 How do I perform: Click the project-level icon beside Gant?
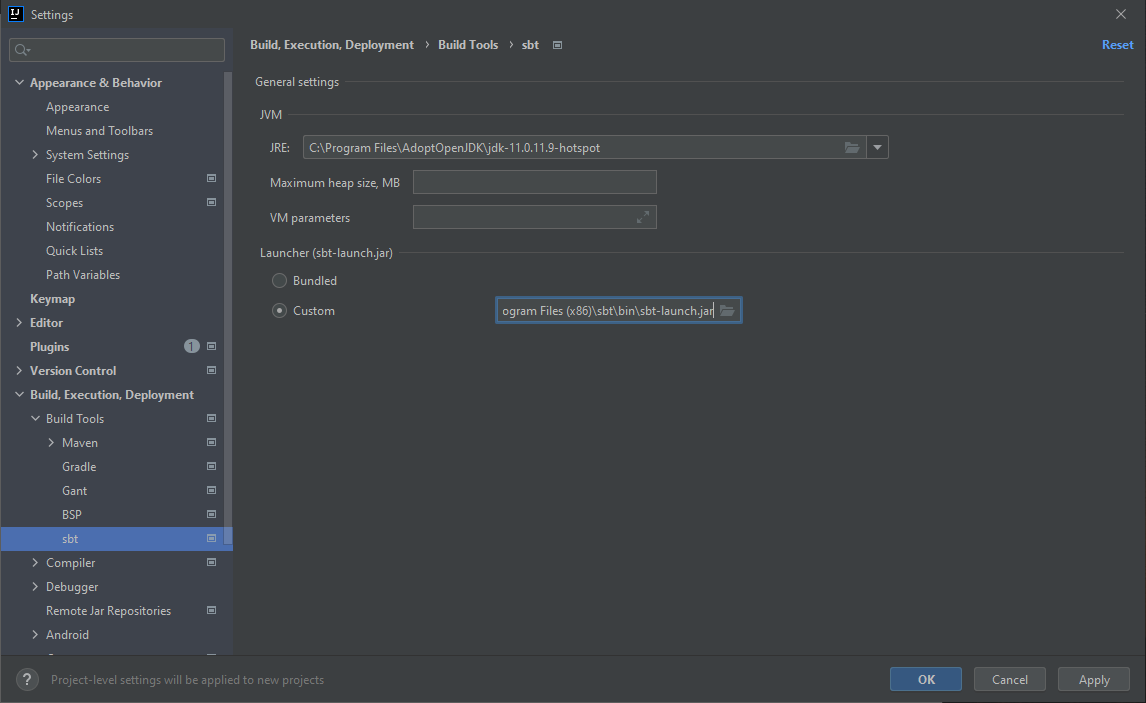[211, 490]
